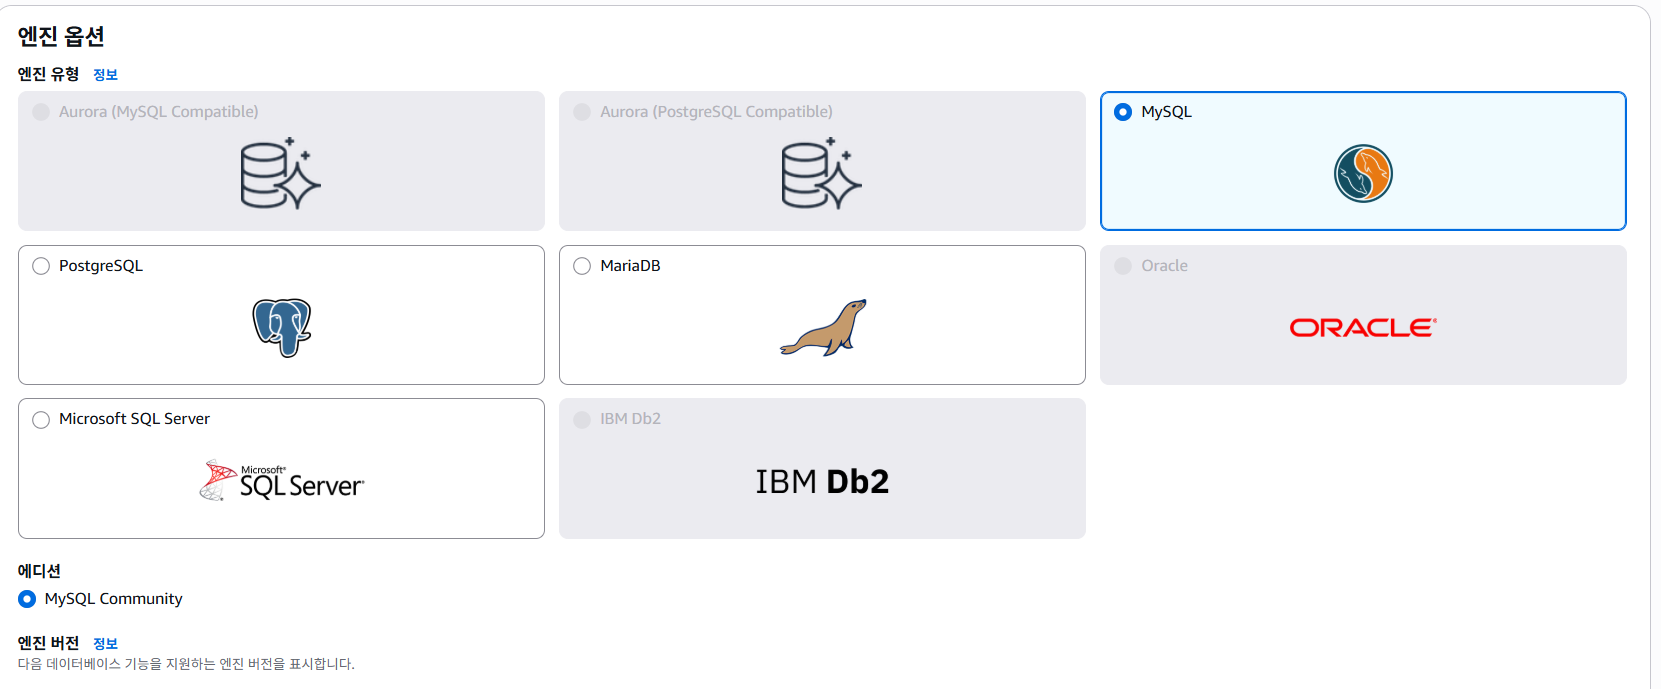Screen dimensions: 1661x689
Task: Select the MariaDB engine radio button
Action: (582, 266)
